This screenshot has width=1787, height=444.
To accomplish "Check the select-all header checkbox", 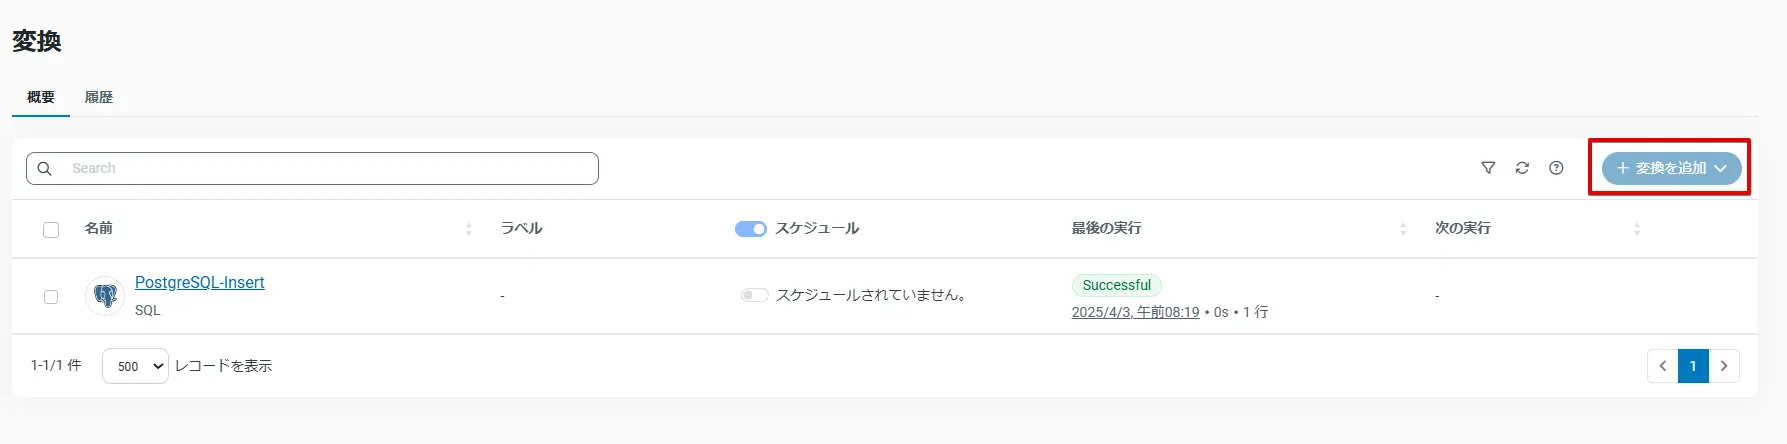I will coord(51,230).
